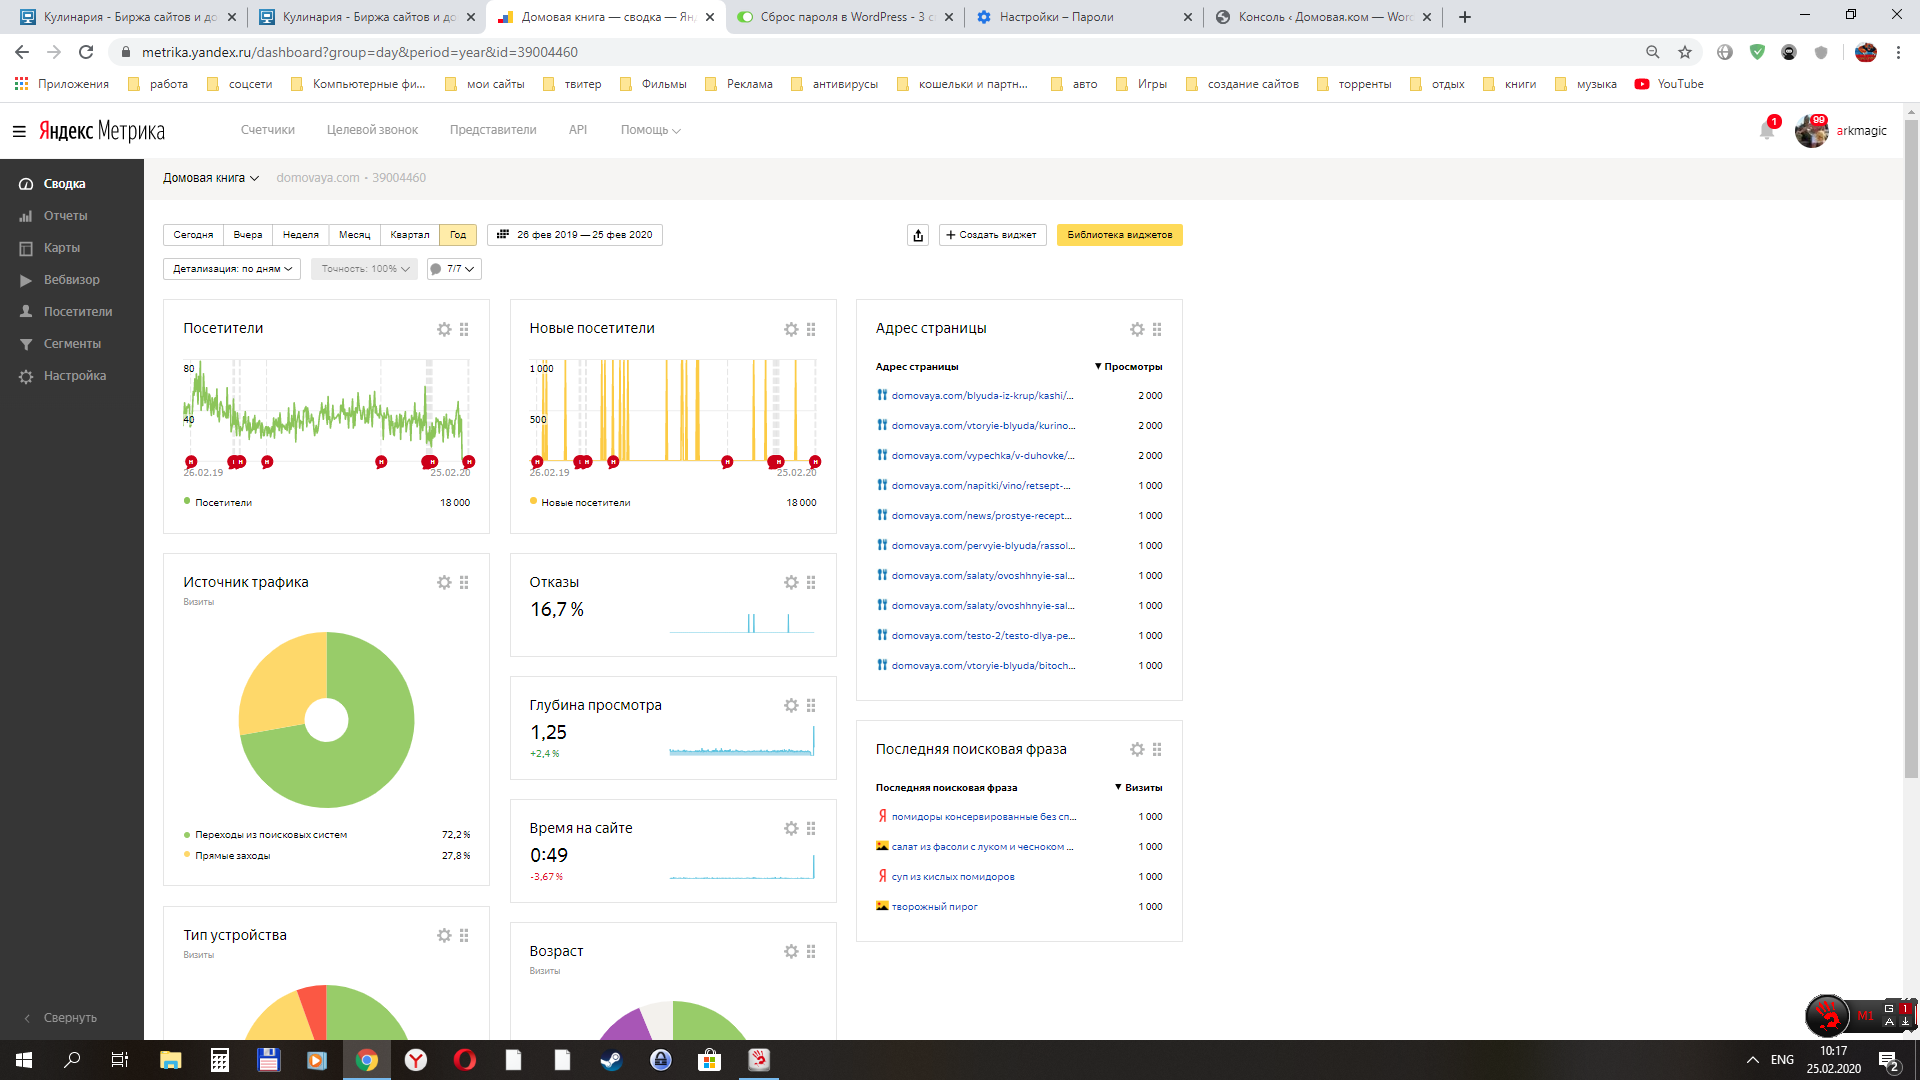The width and height of the screenshot is (1920, 1080).
Task: Click the export dashboard icon
Action: point(918,235)
